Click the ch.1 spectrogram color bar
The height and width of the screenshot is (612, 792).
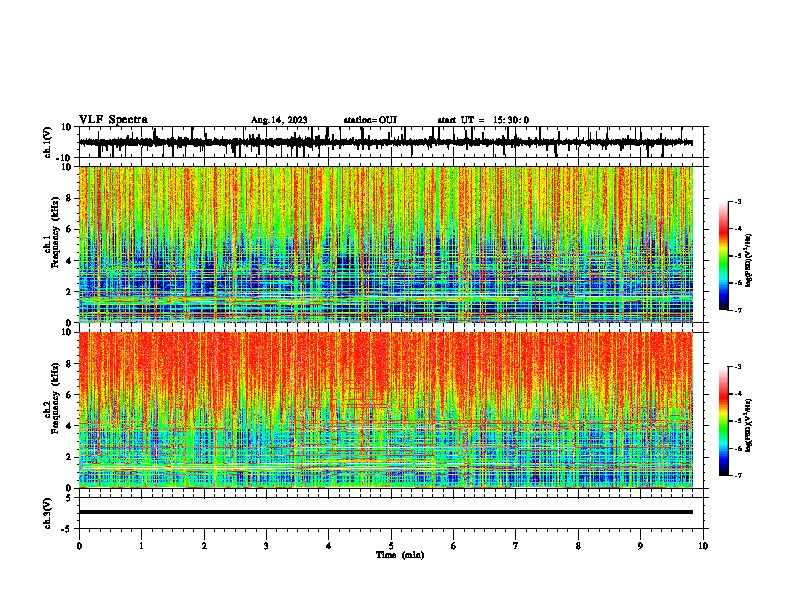click(724, 256)
